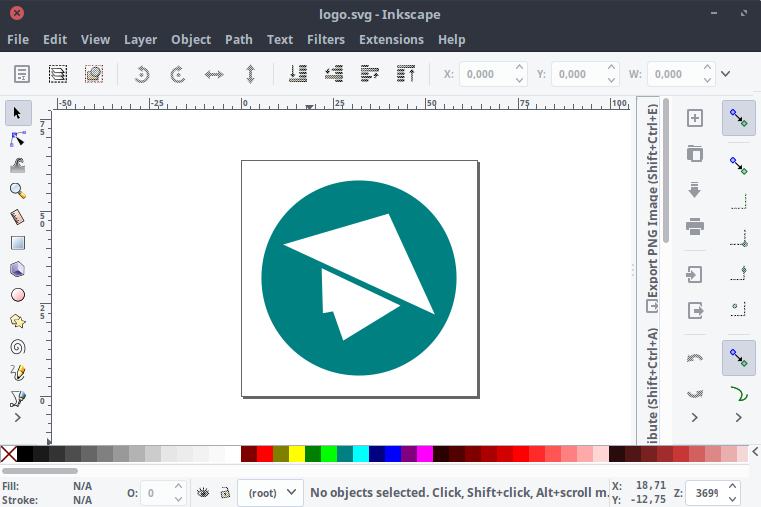Screen dimensions: 761x507
Task: Create a new document icon
Action: click(x=695, y=118)
